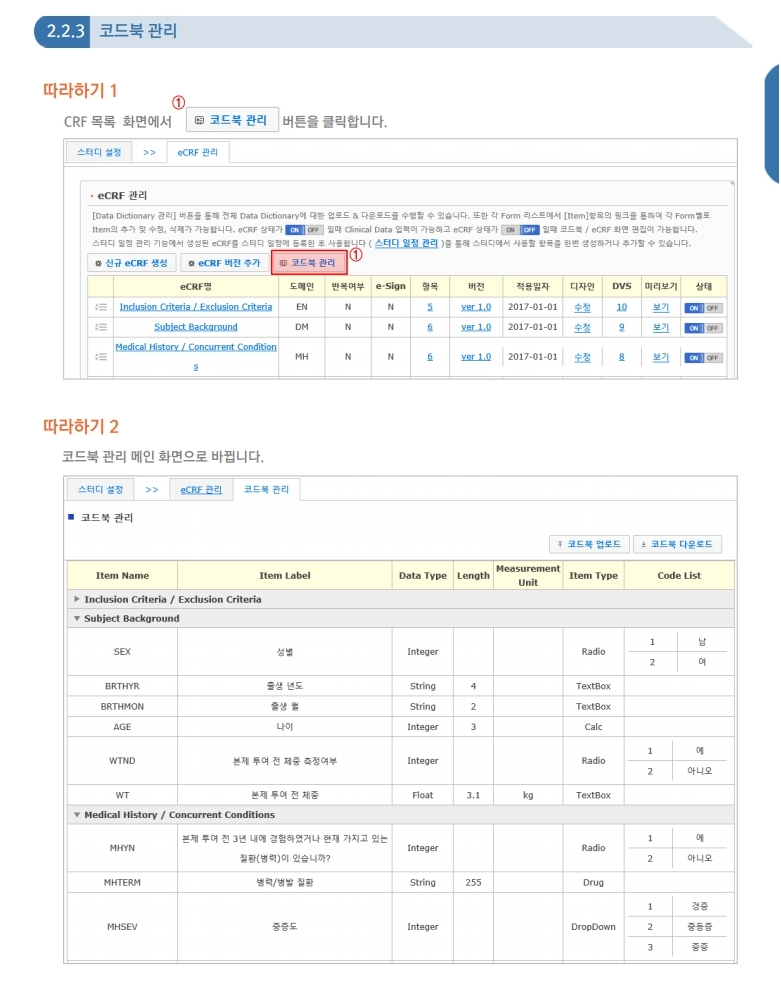This screenshot has height=991, width=781.
Task: Toggle ON/OFF status for Inclusion Criteria row
Action: tap(703, 308)
